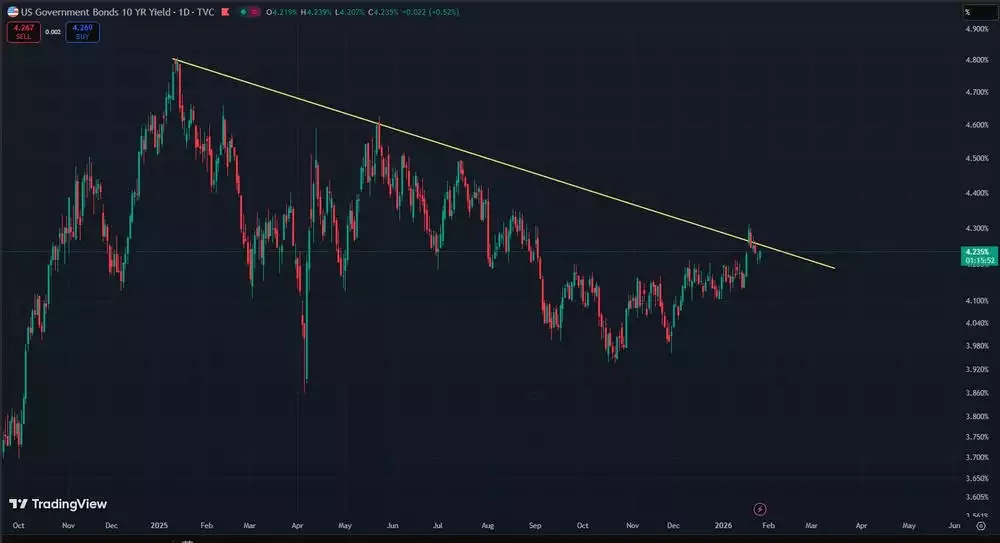Click the 3.700% price axis label
The image size is (1000, 543).
click(x=977, y=457)
